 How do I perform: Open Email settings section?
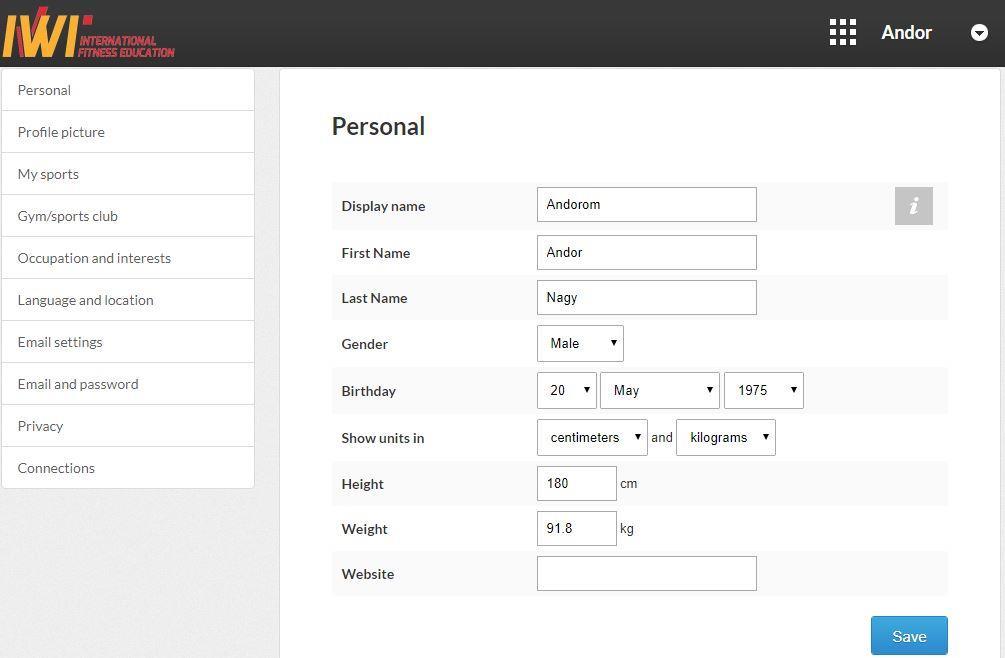tap(128, 342)
